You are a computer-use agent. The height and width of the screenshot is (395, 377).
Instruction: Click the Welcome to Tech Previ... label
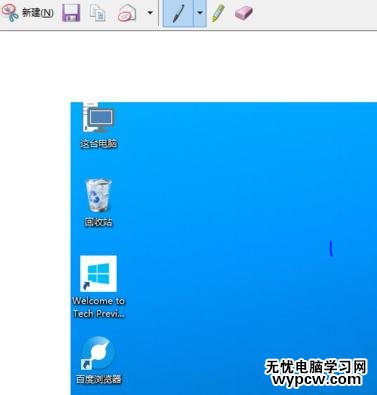[99, 307]
